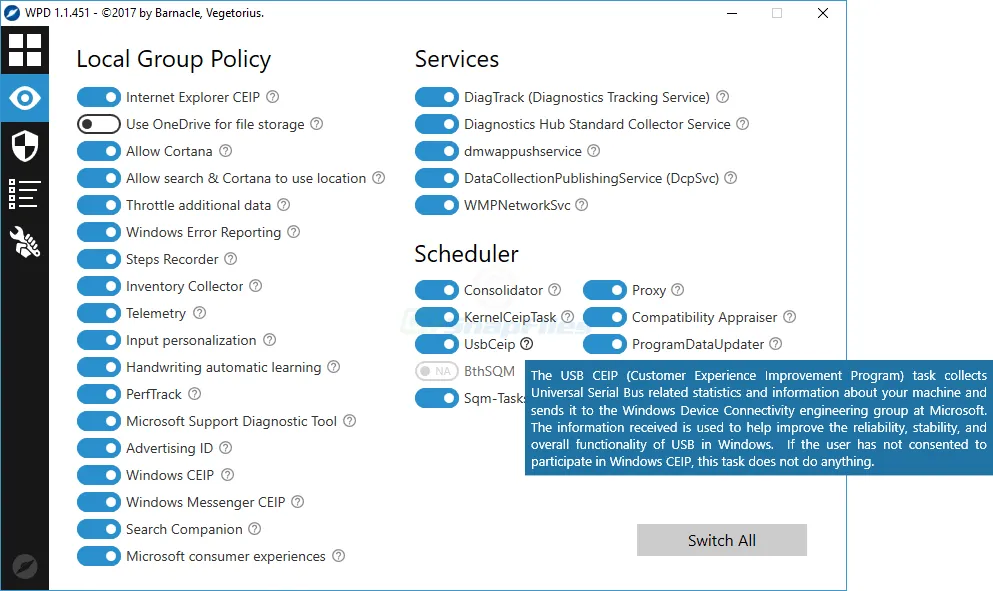This screenshot has width=993, height=591.
Task: Show help for Handwriting automatic learning
Action: 334,367
